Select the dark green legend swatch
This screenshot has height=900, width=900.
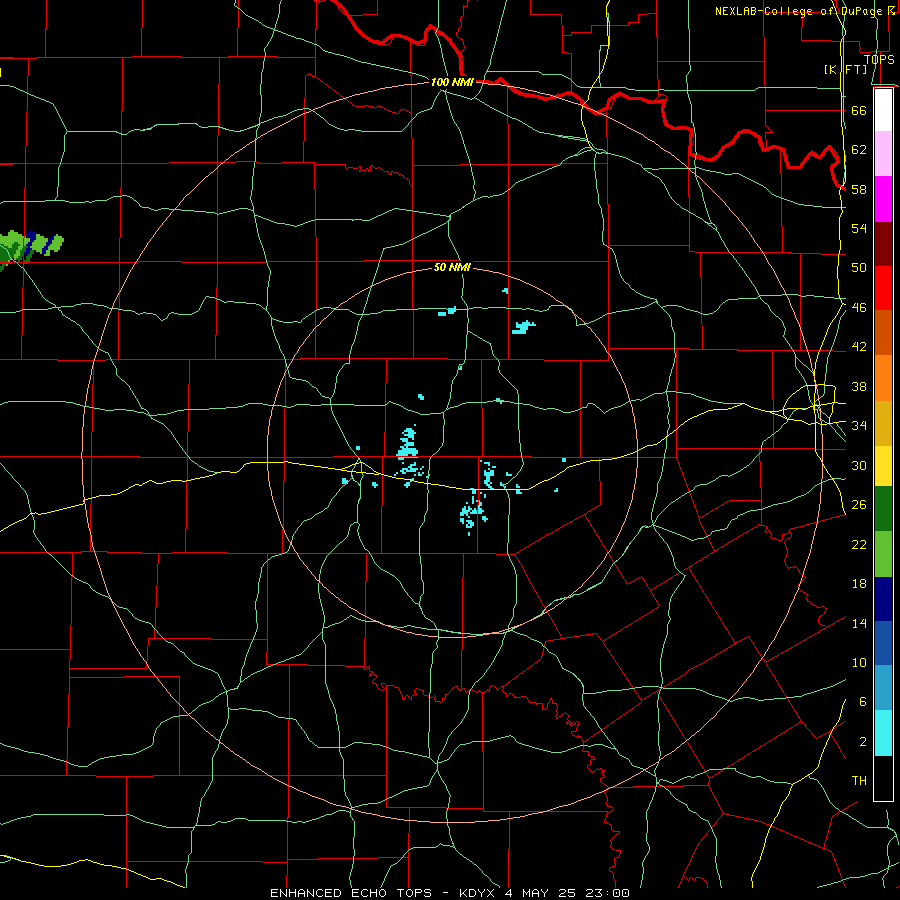click(x=883, y=509)
